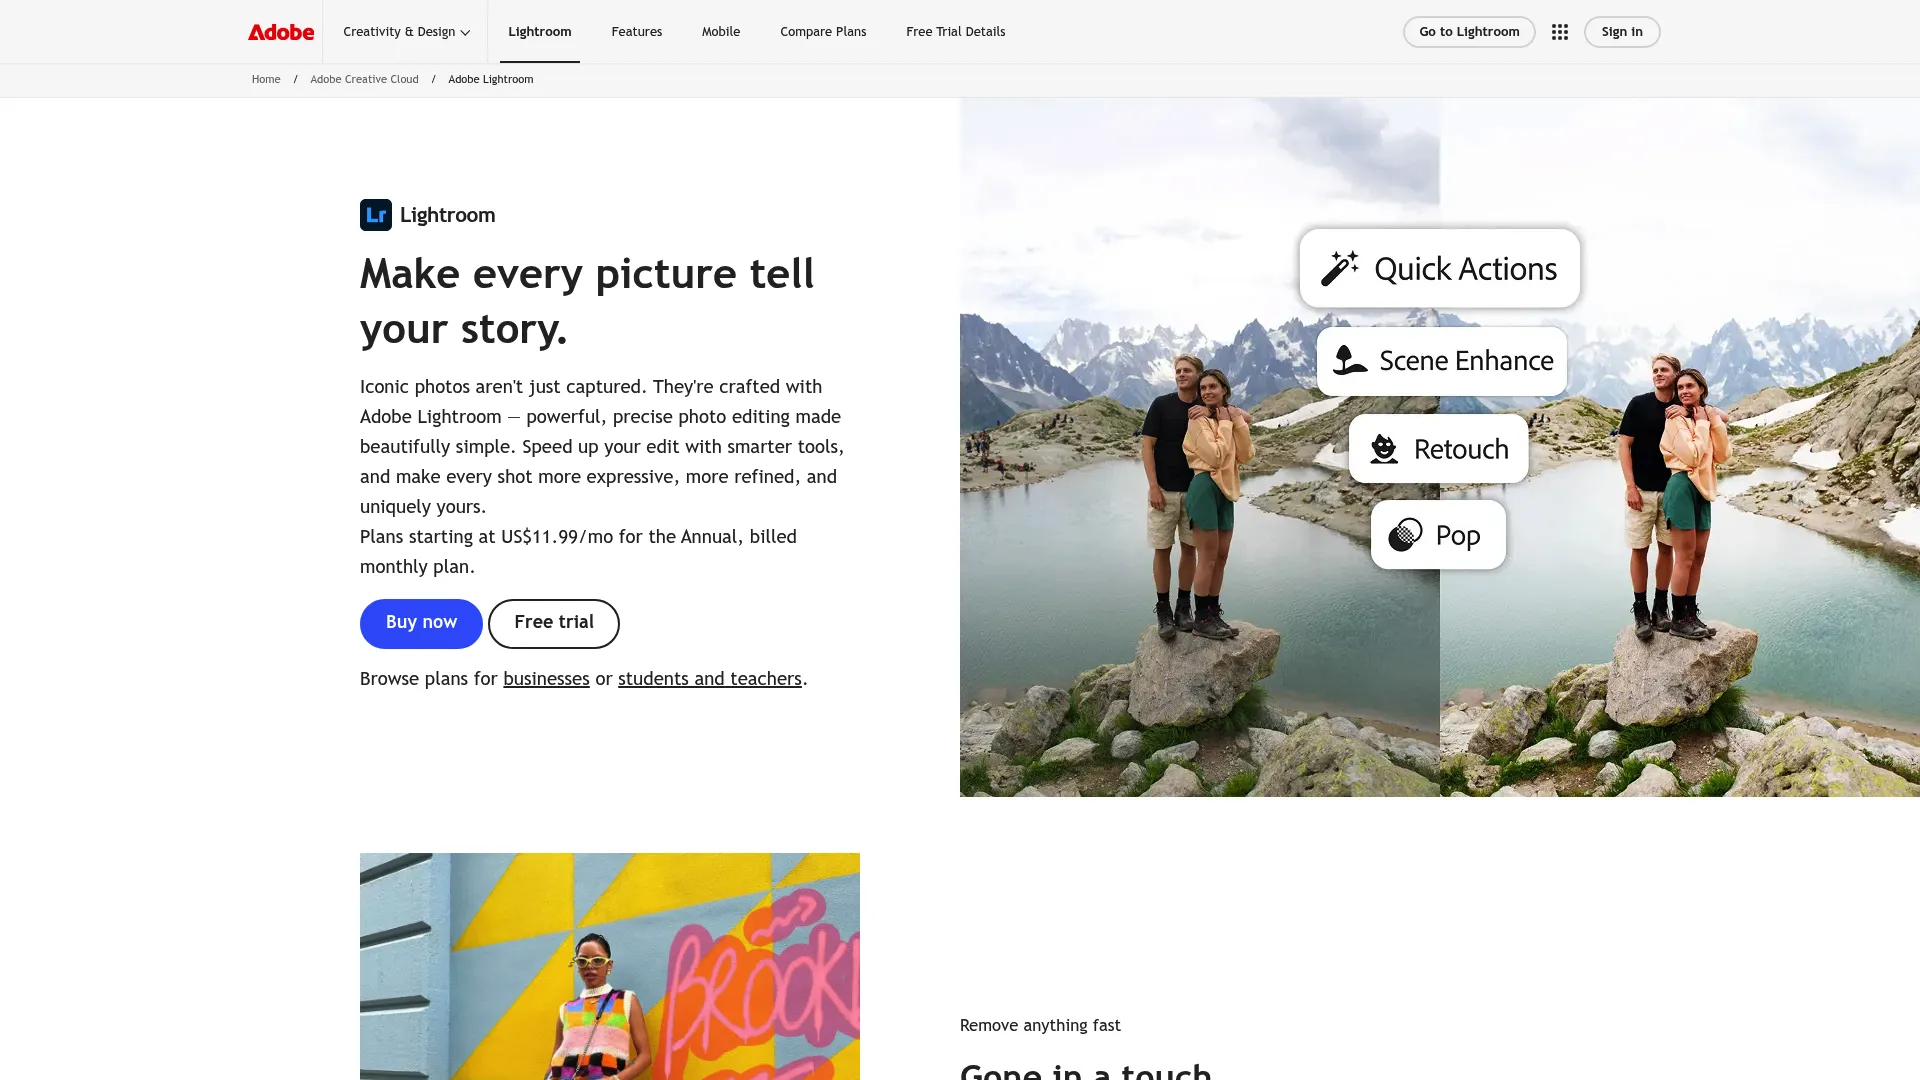Open the businesses plans link
Viewport: 1920px width, 1080px height.
click(x=546, y=679)
